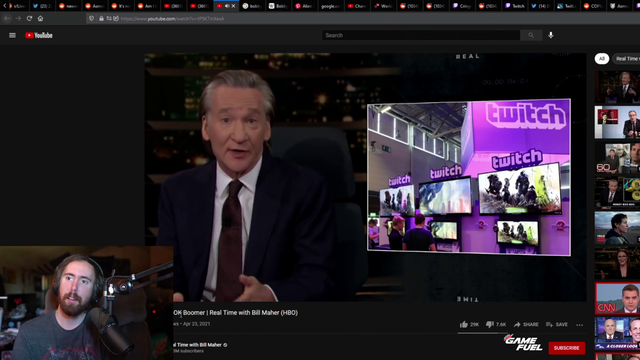This screenshot has height=360, width=640.
Task: Click the red SUBSCRIBE button
Action: (567, 348)
